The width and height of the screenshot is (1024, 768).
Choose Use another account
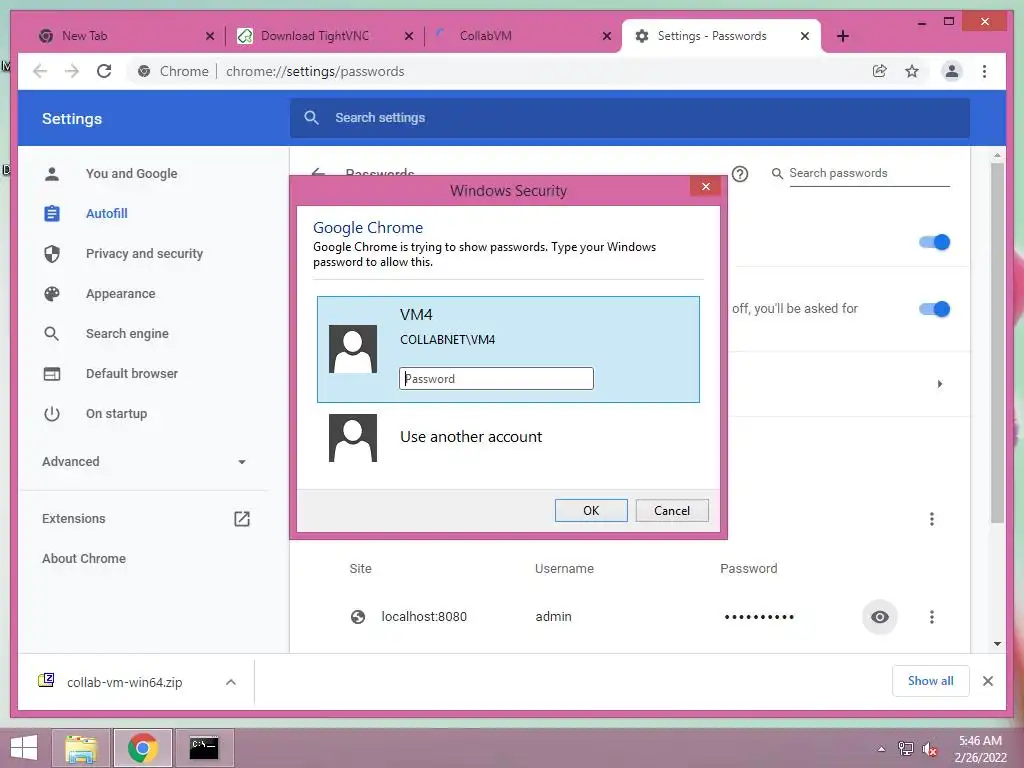pyautogui.click(x=471, y=437)
